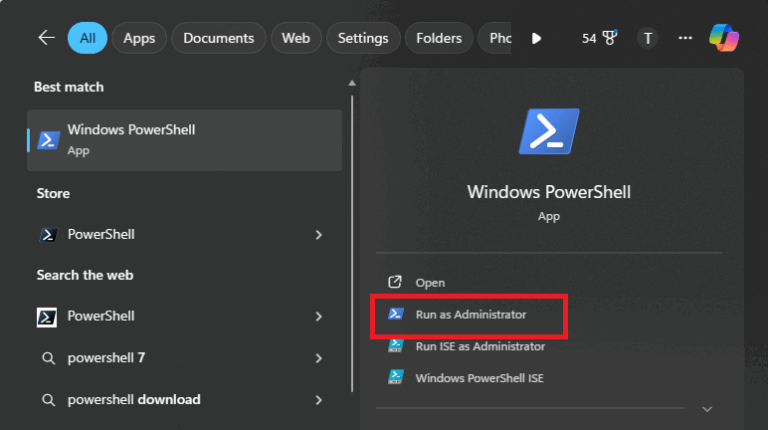The image size is (768, 430).
Task: Click the Store result PowerShell icon
Action: point(48,235)
